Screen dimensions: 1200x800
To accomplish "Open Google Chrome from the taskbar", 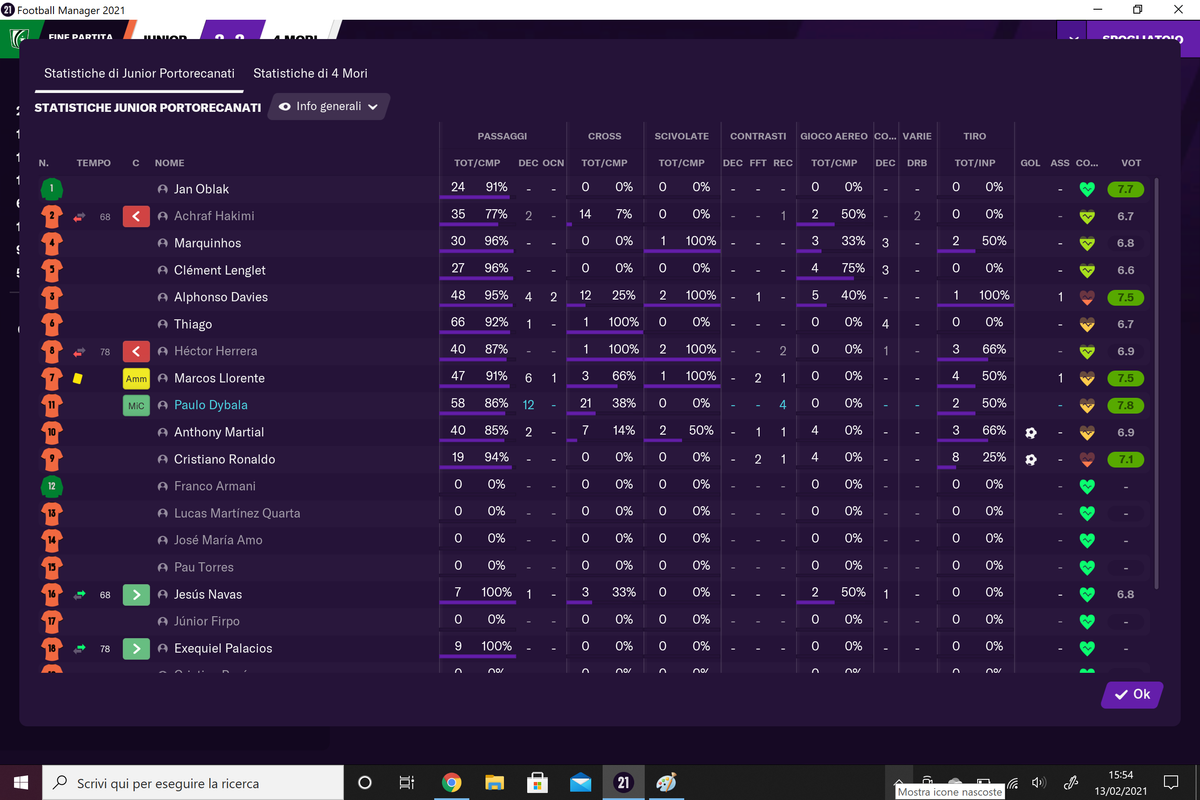I will [451, 783].
